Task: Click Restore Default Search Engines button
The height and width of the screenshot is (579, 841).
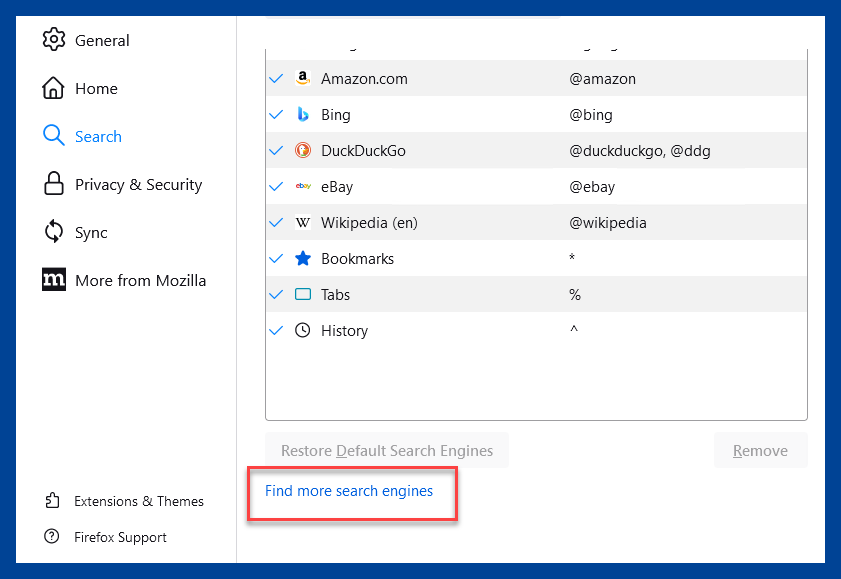Action: coord(387,450)
